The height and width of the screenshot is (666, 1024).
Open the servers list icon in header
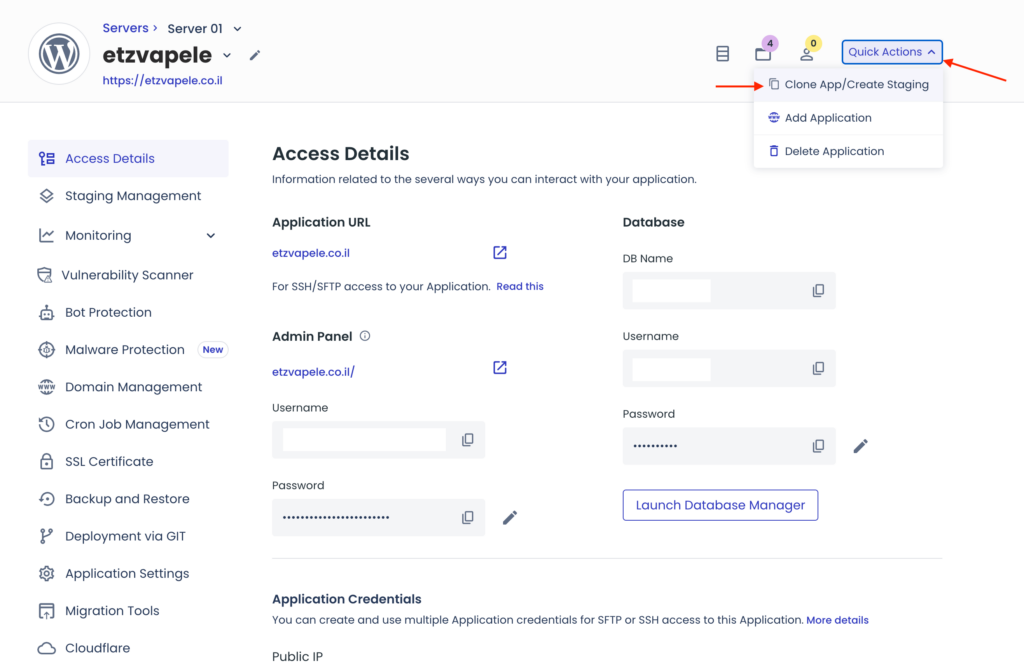pos(722,54)
